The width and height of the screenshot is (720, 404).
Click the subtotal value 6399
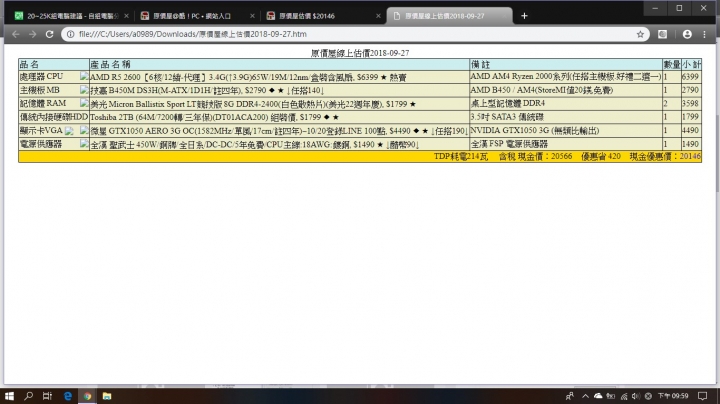tap(690, 77)
